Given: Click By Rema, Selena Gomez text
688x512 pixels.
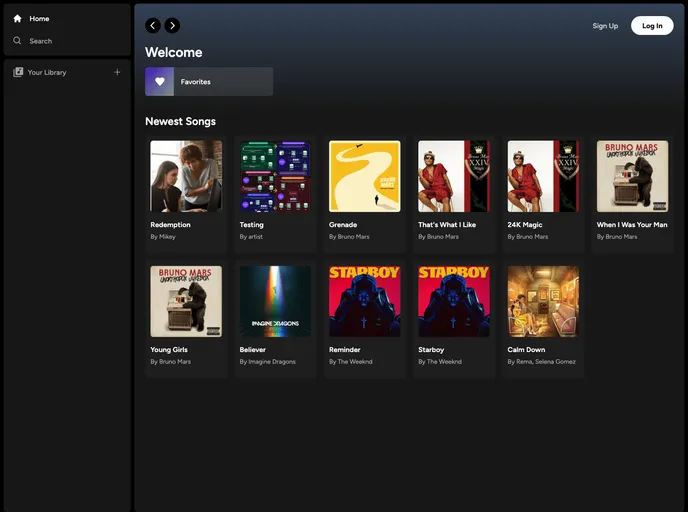Looking at the screenshot, I should (x=541, y=362).
